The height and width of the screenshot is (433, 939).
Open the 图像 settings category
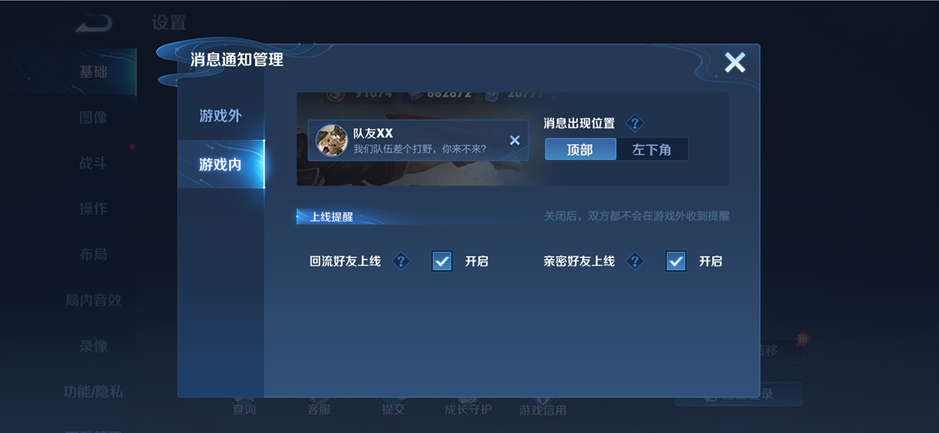coord(93,117)
